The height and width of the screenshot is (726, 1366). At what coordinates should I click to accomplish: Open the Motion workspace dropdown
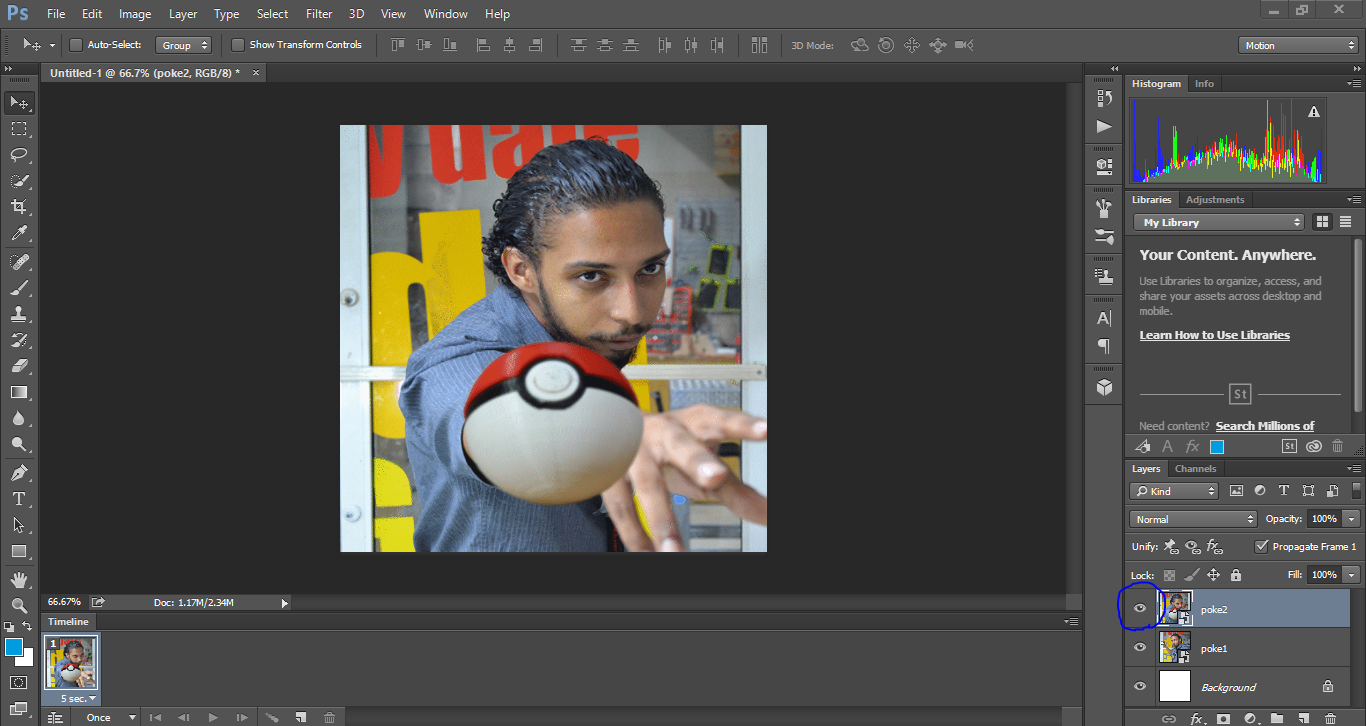click(x=1297, y=45)
